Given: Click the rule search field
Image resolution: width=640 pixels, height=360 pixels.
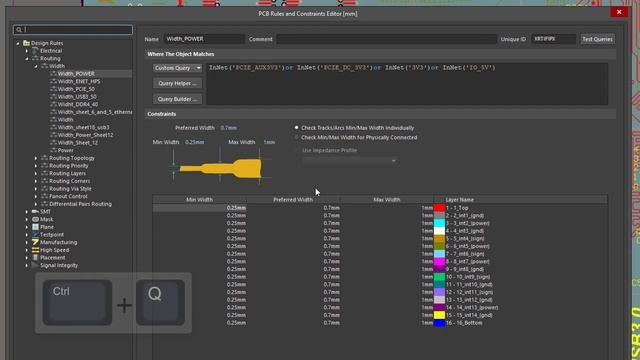Looking at the screenshot, I should (73, 29).
